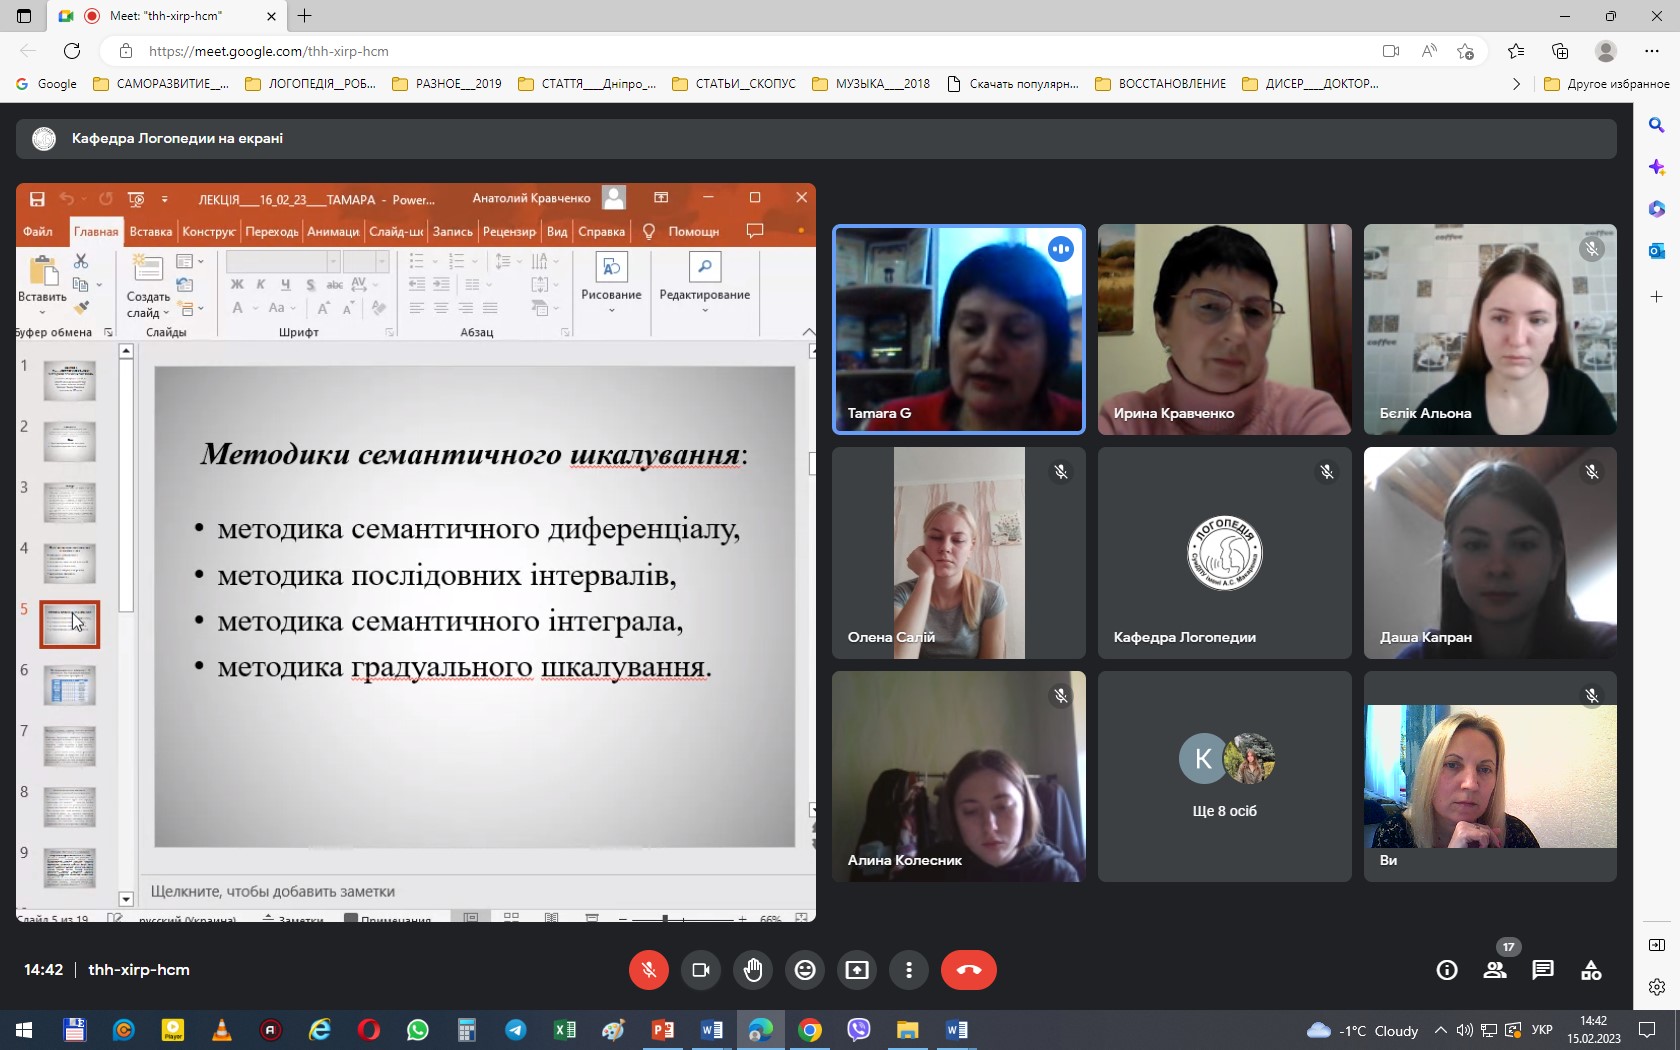Switch to the Анимация tab
Image resolution: width=1680 pixels, height=1050 pixels.
click(333, 231)
